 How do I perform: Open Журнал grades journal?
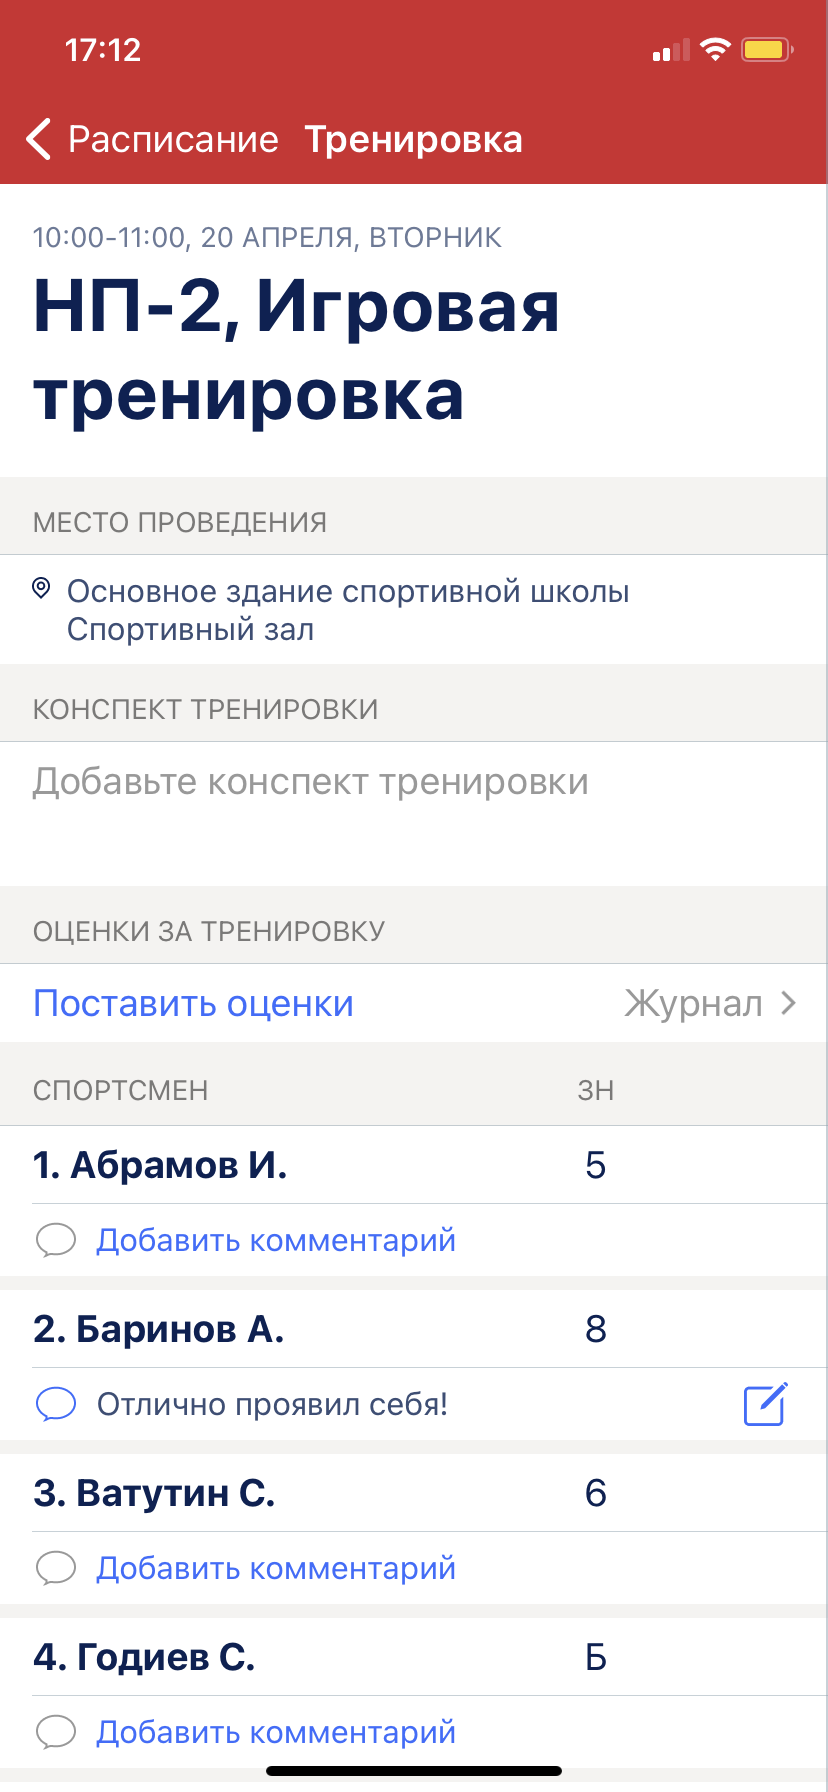point(693,1003)
